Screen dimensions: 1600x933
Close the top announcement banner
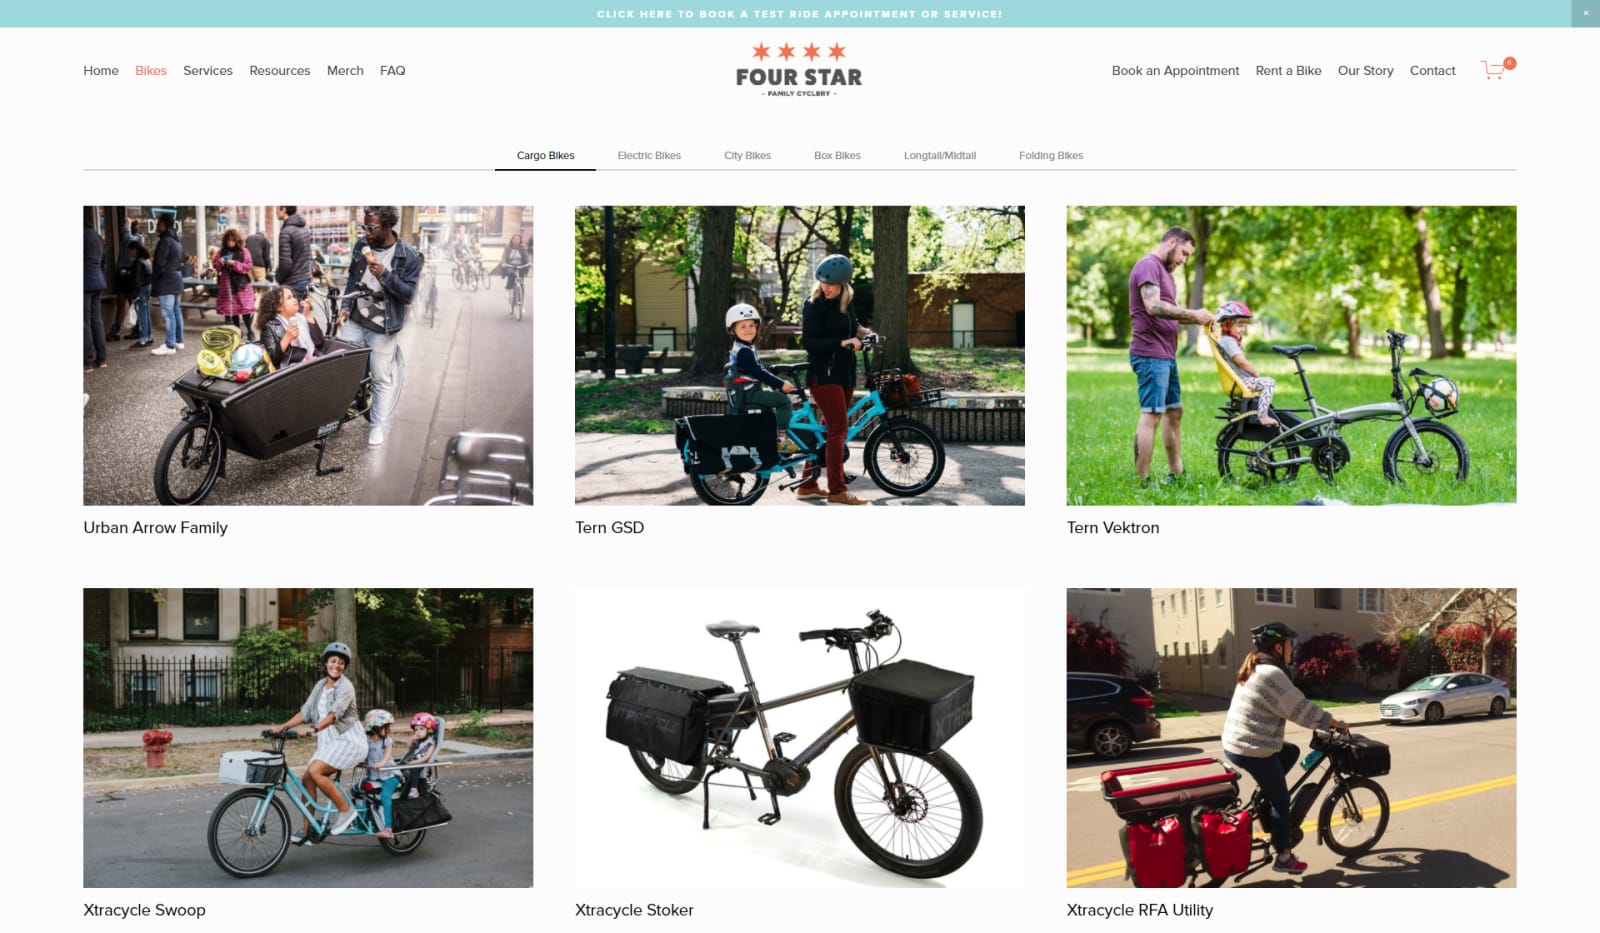1586,13
